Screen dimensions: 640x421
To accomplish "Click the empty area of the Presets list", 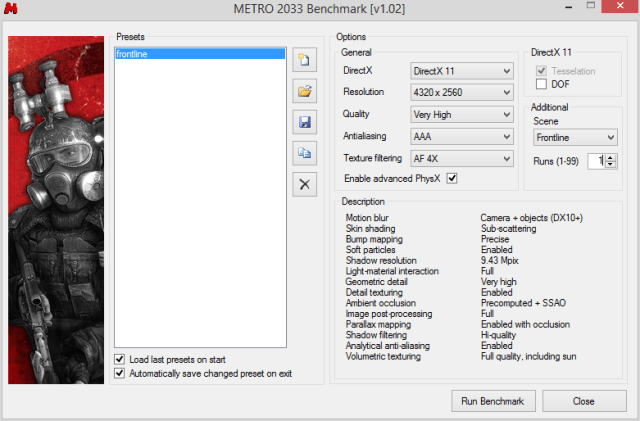I will point(200,203).
